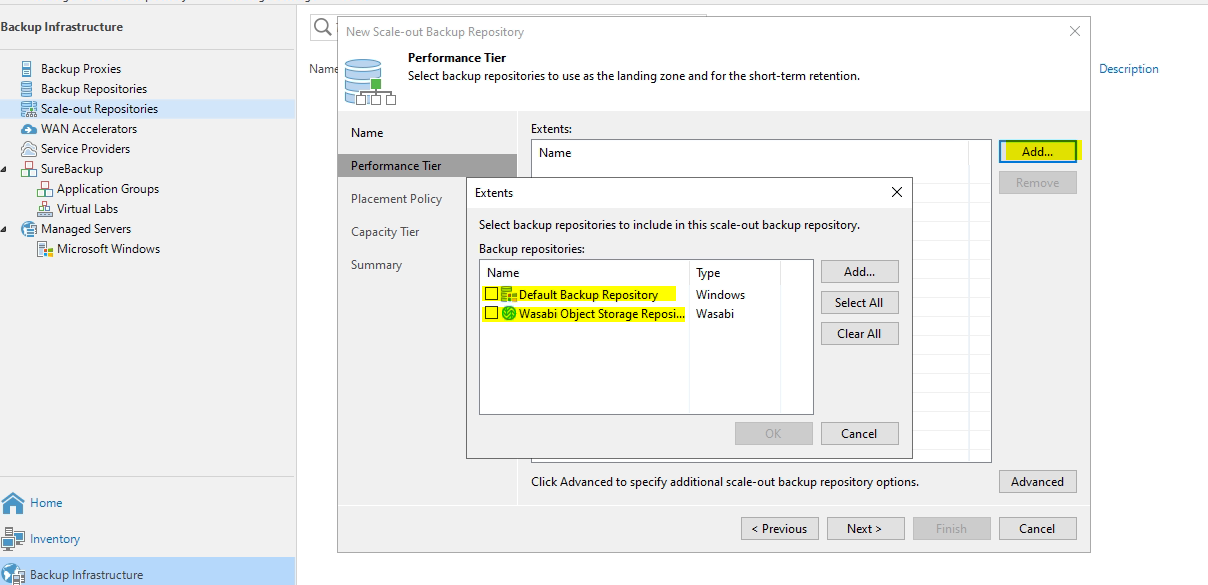Click the Type column header in Extents dialog
Image resolution: width=1208 pixels, height=585 pixels.
[708, 273]
